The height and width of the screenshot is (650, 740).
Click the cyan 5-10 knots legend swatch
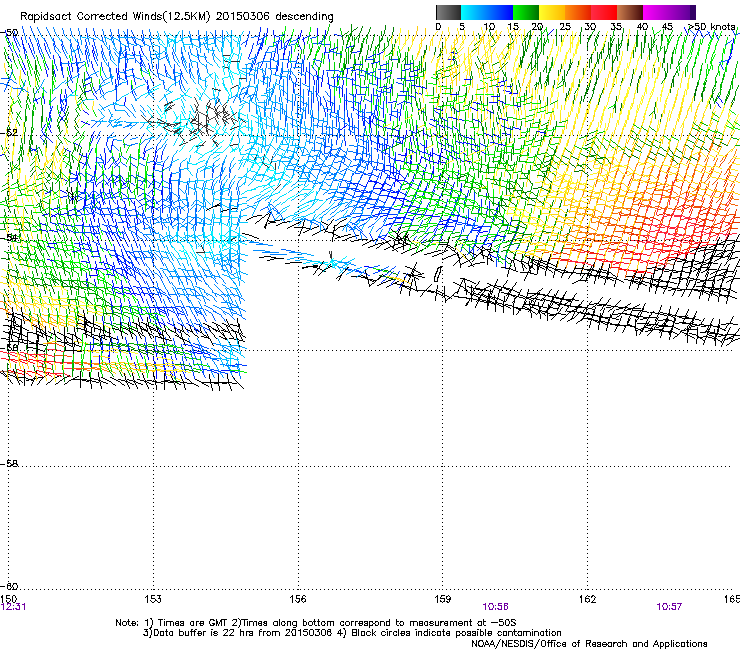point(474,12)
